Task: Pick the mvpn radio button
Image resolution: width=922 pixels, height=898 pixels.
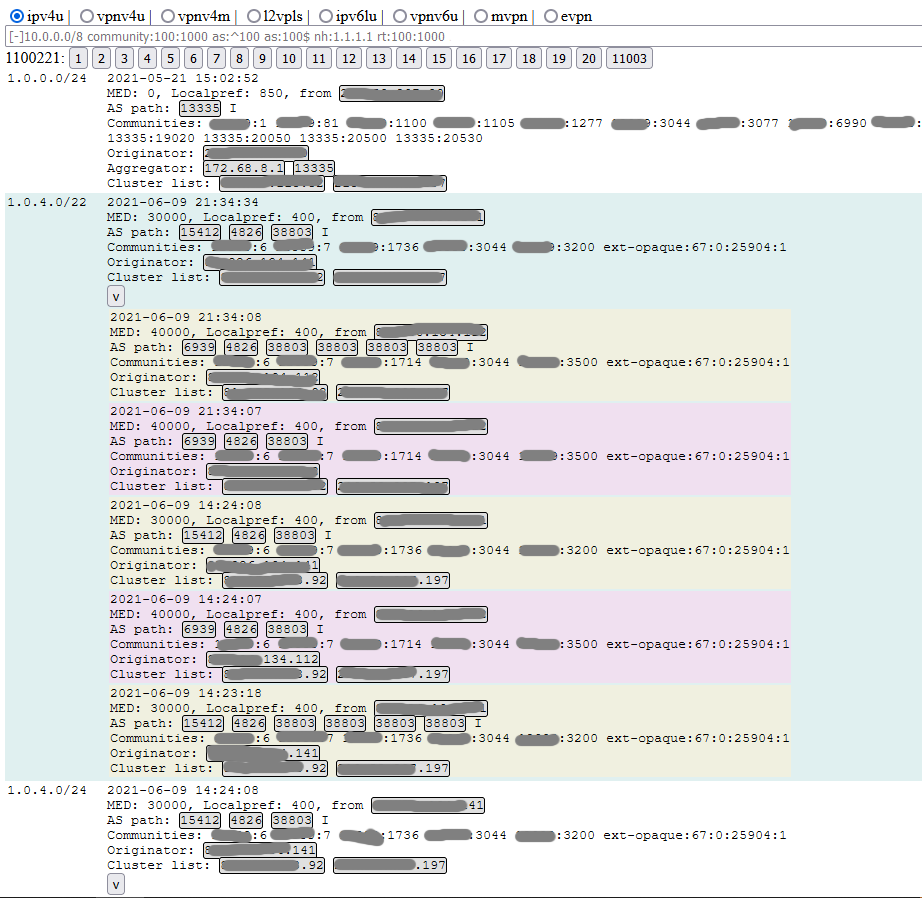Action: [x=481, y=16]
